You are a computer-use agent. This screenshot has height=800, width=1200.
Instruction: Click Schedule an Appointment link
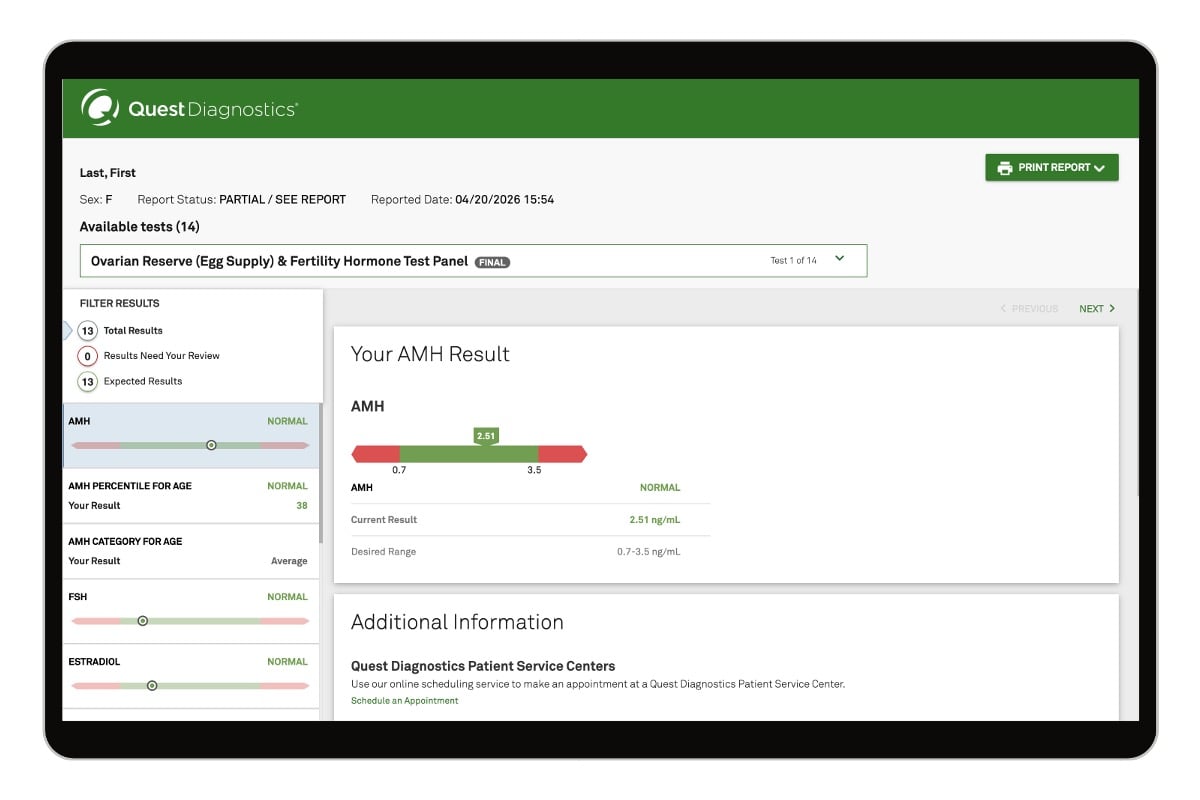404,701
